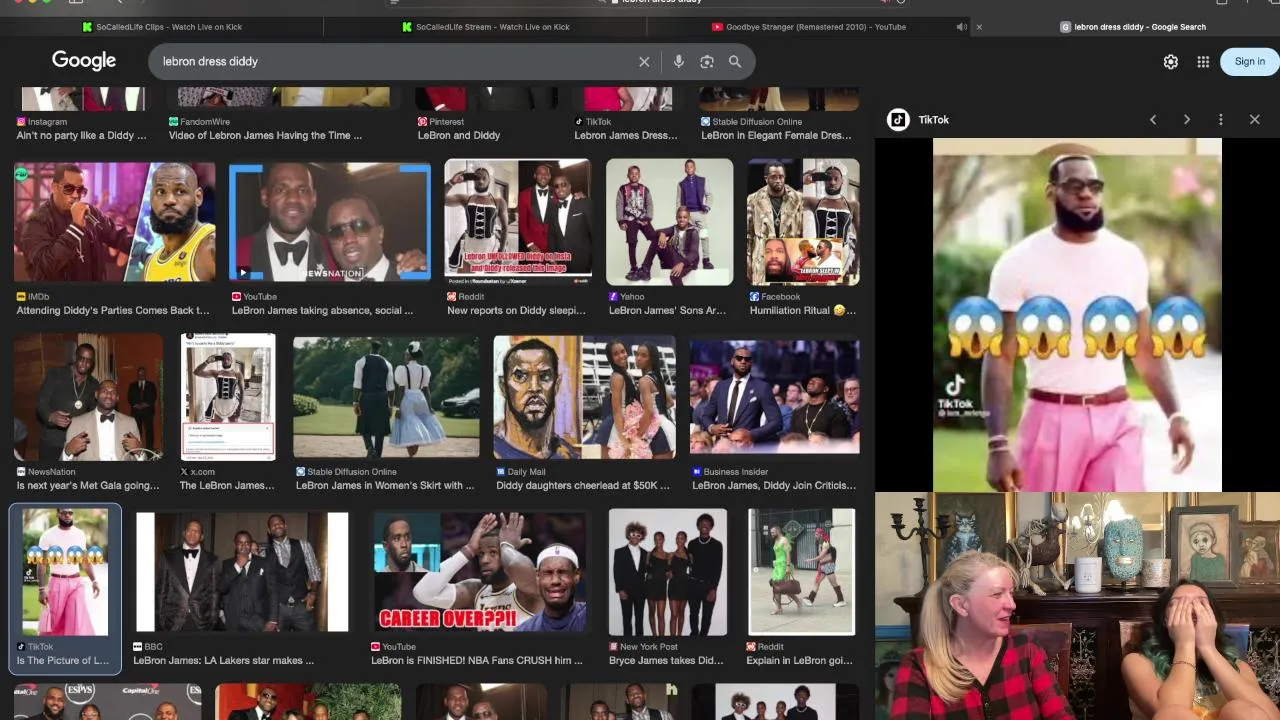Open Reddit image New reports on Diddy

518,222
